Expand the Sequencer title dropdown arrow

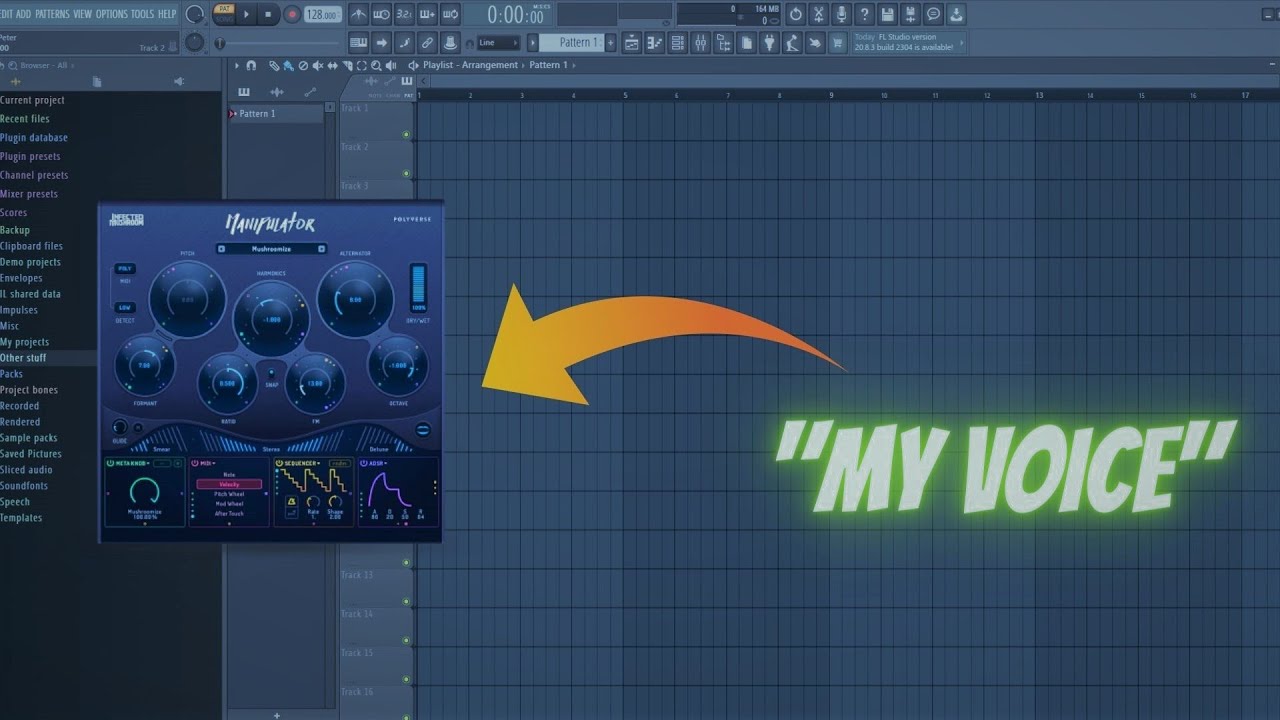pos(318,463)
